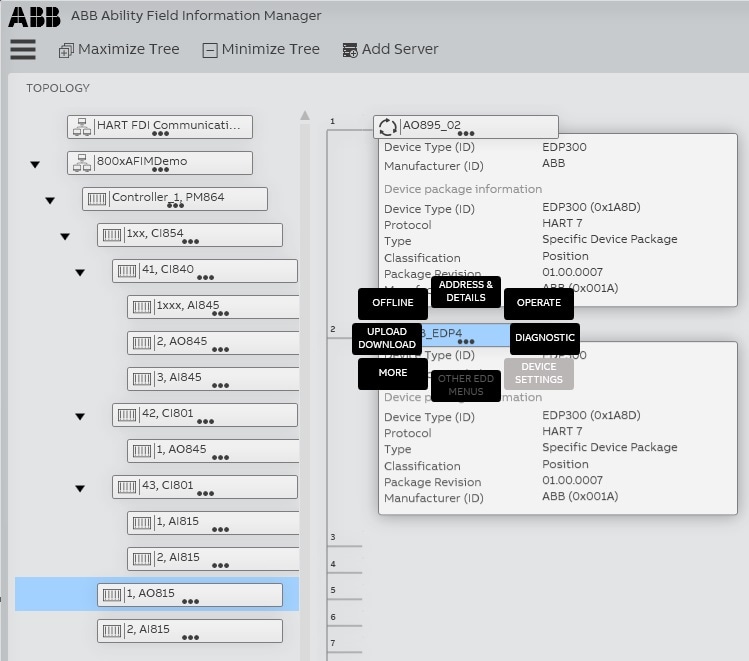Viewport: 749px width, 661px height.
Task: Click the 3, AI845 module icon
Action: [142, 379]
